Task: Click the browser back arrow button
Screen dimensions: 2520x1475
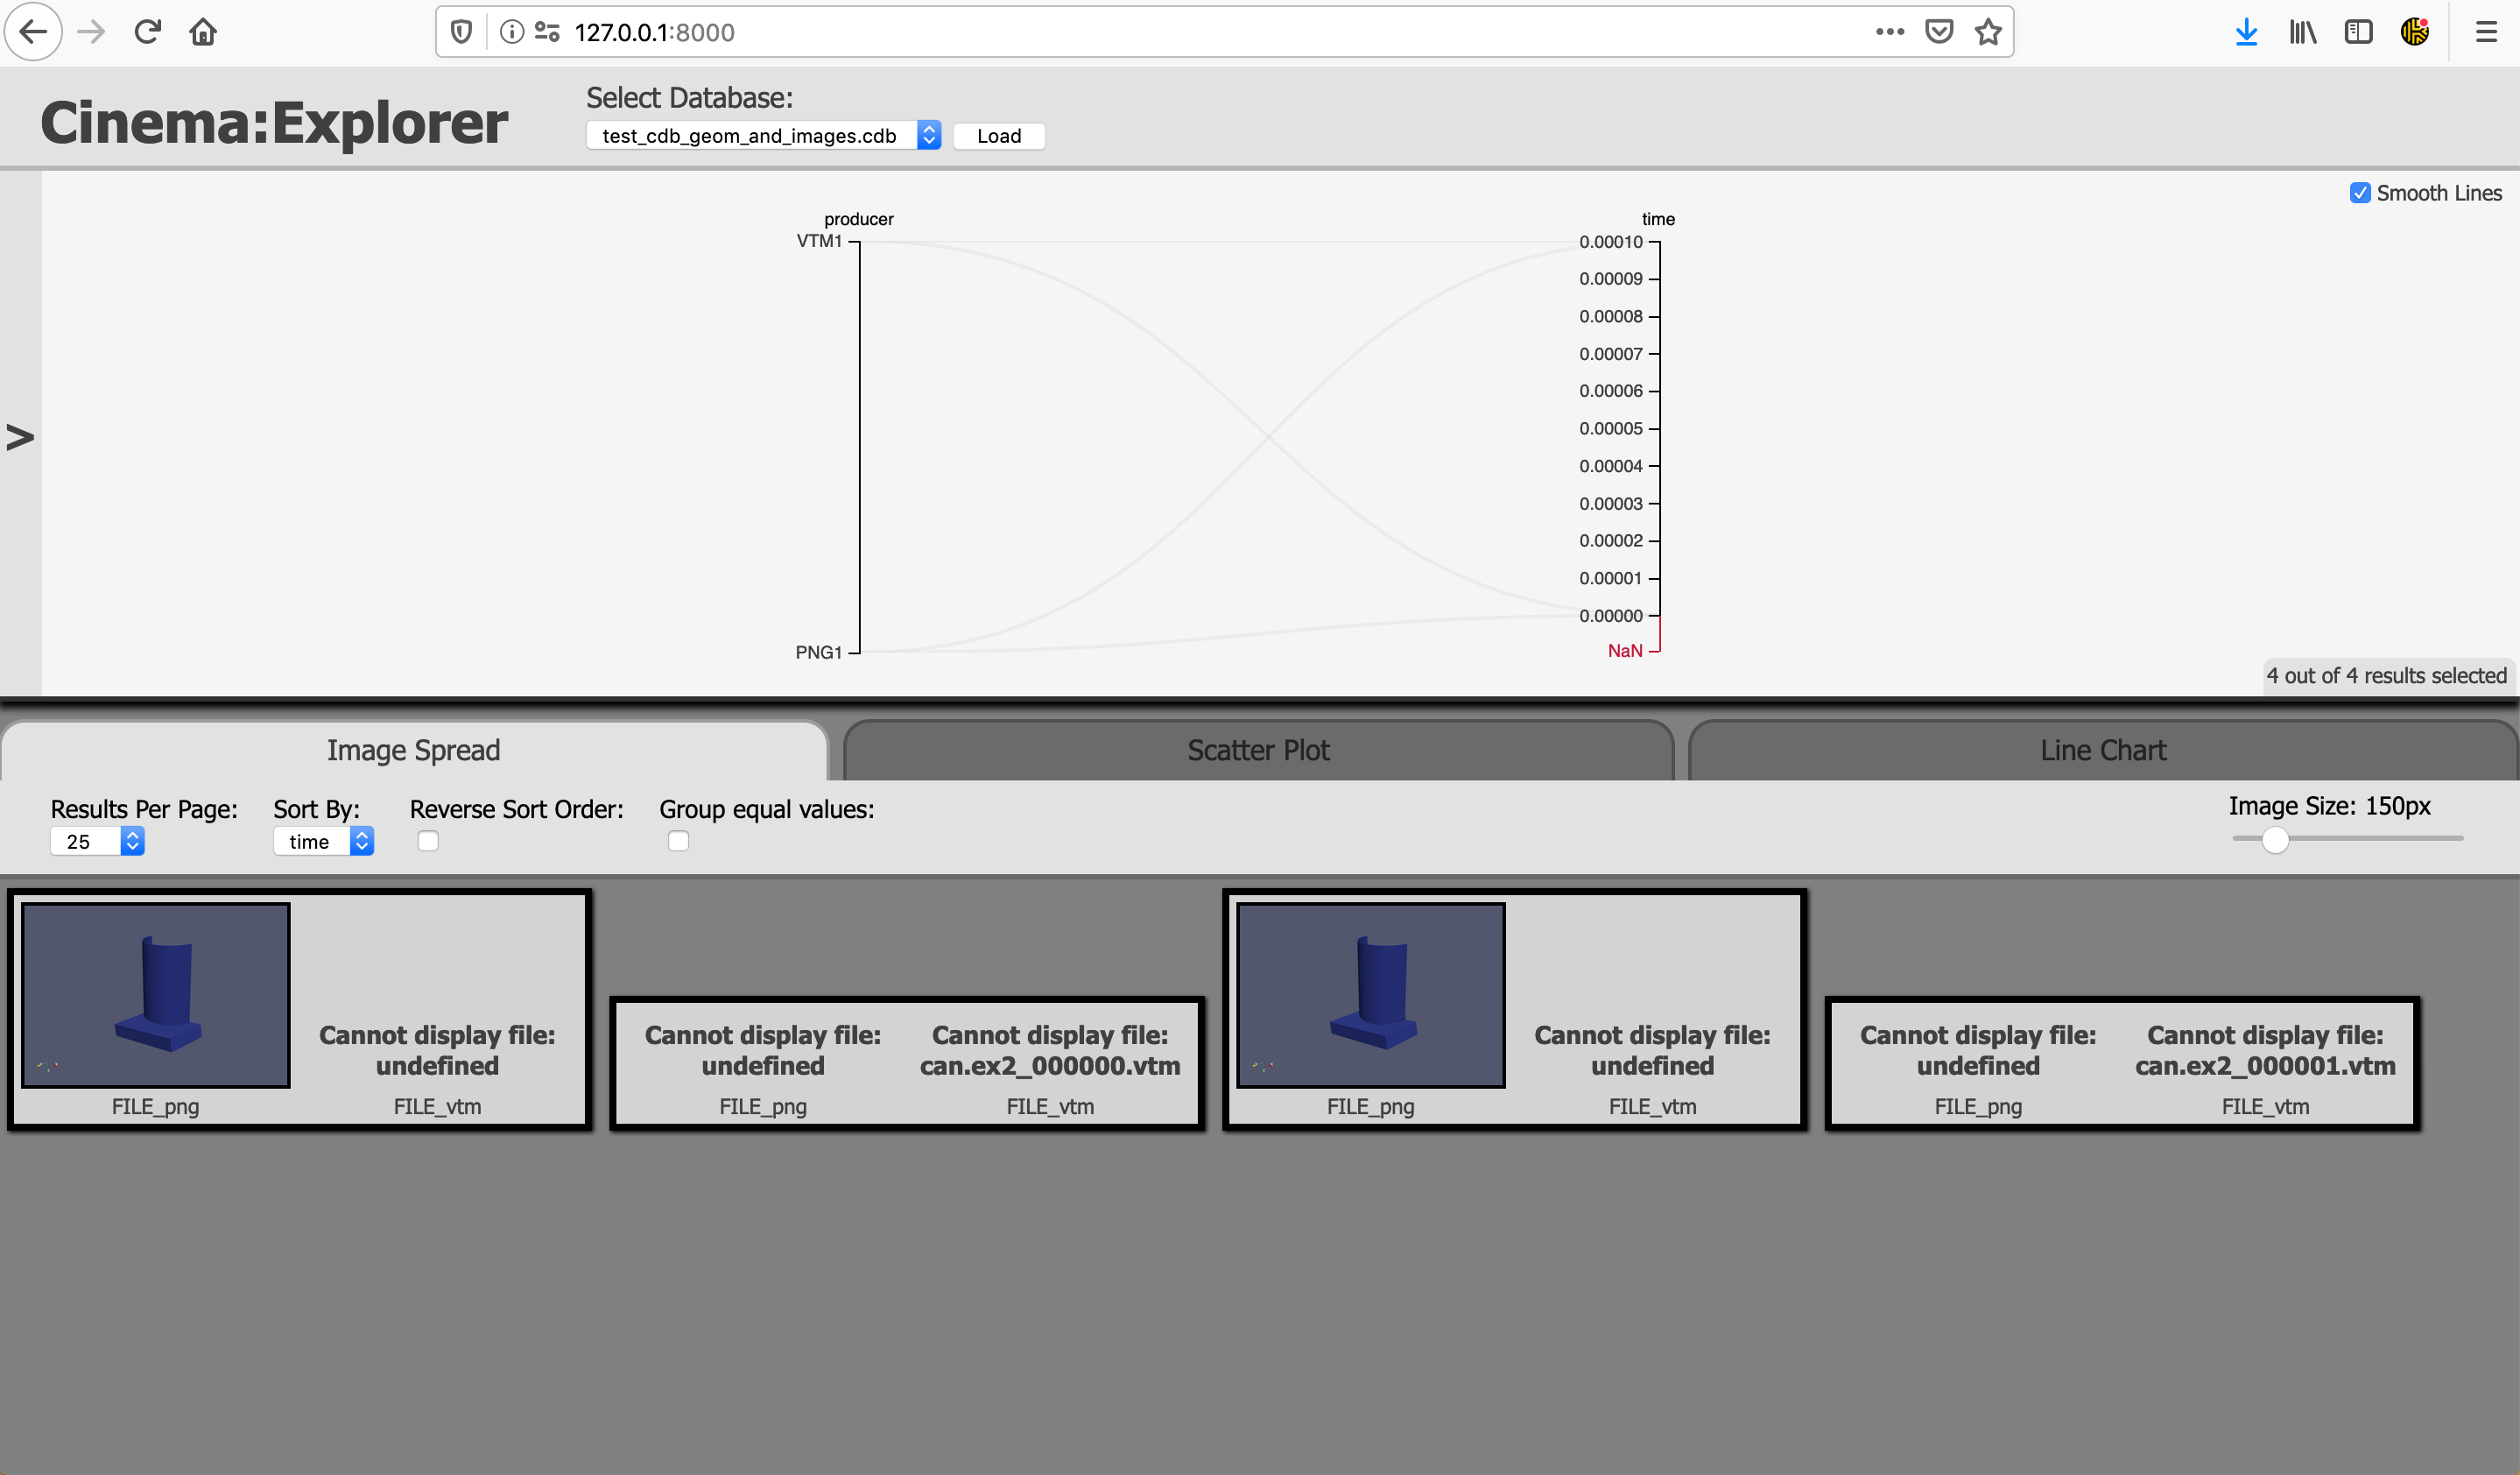Action: (33, 32)
